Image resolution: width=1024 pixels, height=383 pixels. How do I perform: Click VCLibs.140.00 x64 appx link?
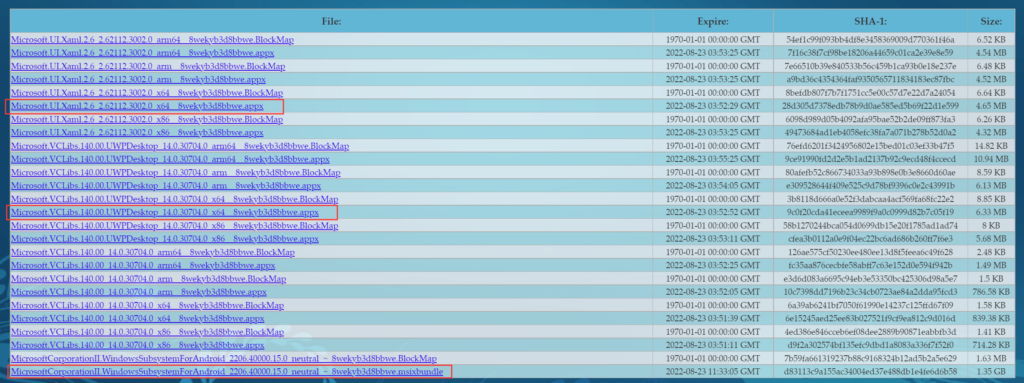click(137, 319)
